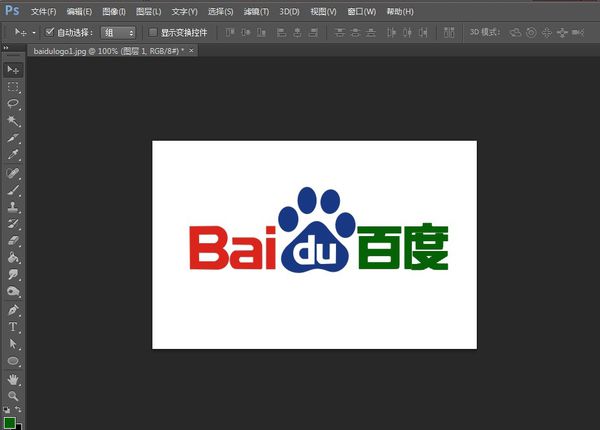
Task: Click distribute vertical centers icon
Action: click(x=355, y=33)
